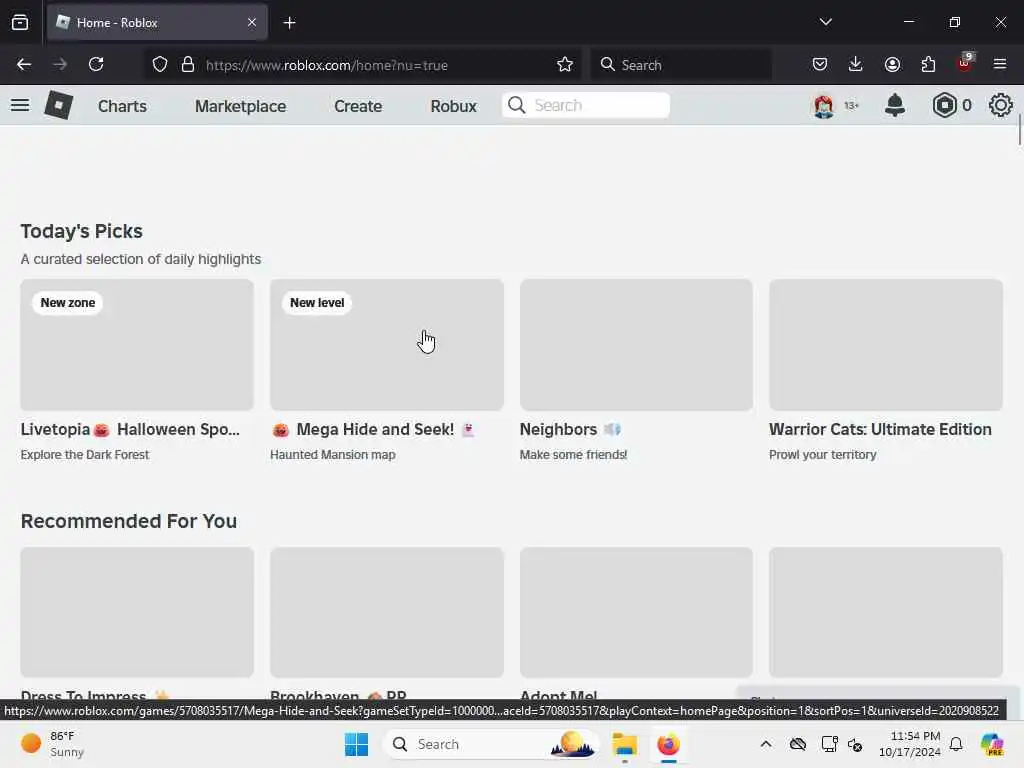Open the user avatar profile

(824, 105)
